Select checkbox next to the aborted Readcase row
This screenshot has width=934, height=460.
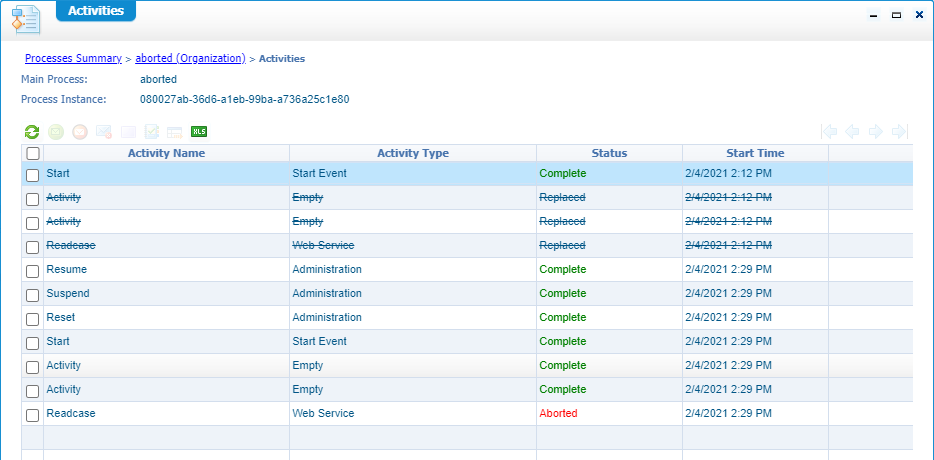point(33,415)
